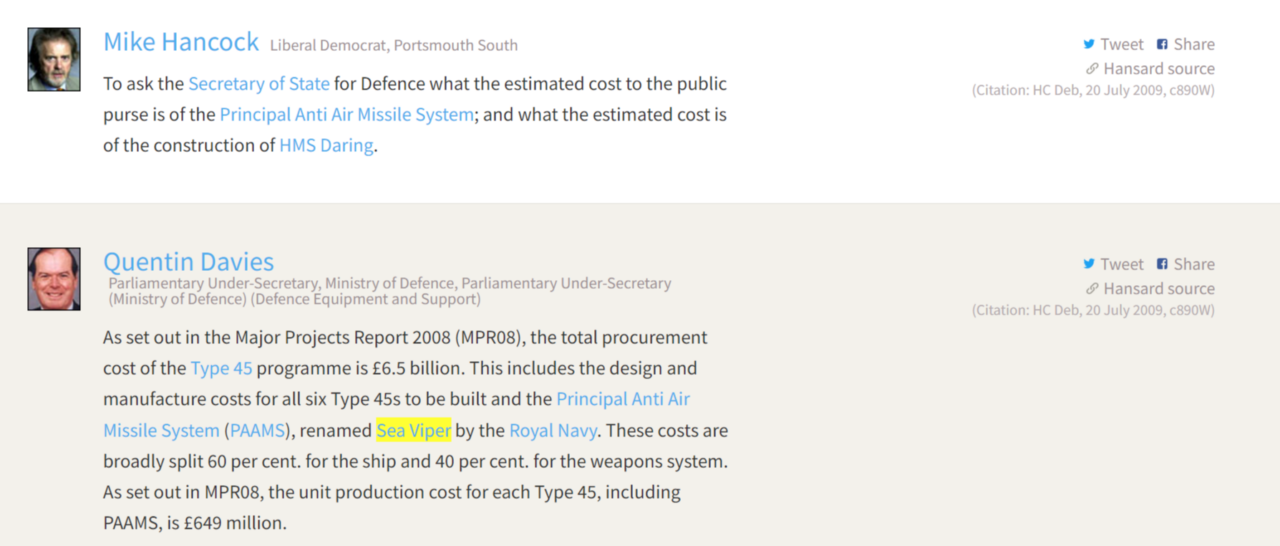Open Quentin Davies' name link
Screen dimensions: 1280x546
(x=188, y=262)
